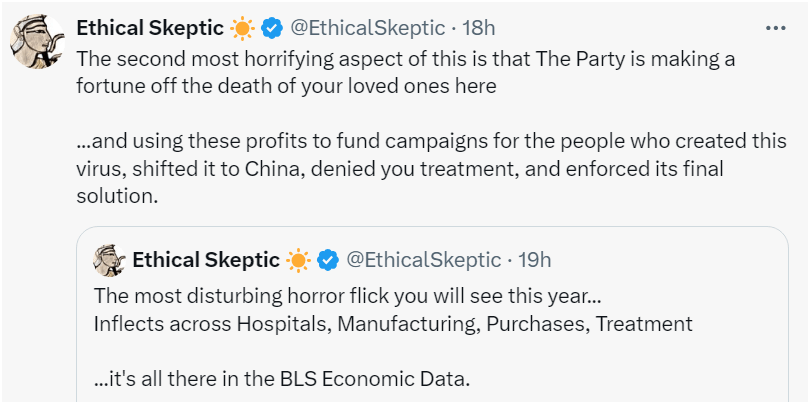Click the Ethical Skeptic name in quoted tweet
Image resolution: width=810 pixels, height=404 pixels.
pyautogui.click(x=205, y=260)
